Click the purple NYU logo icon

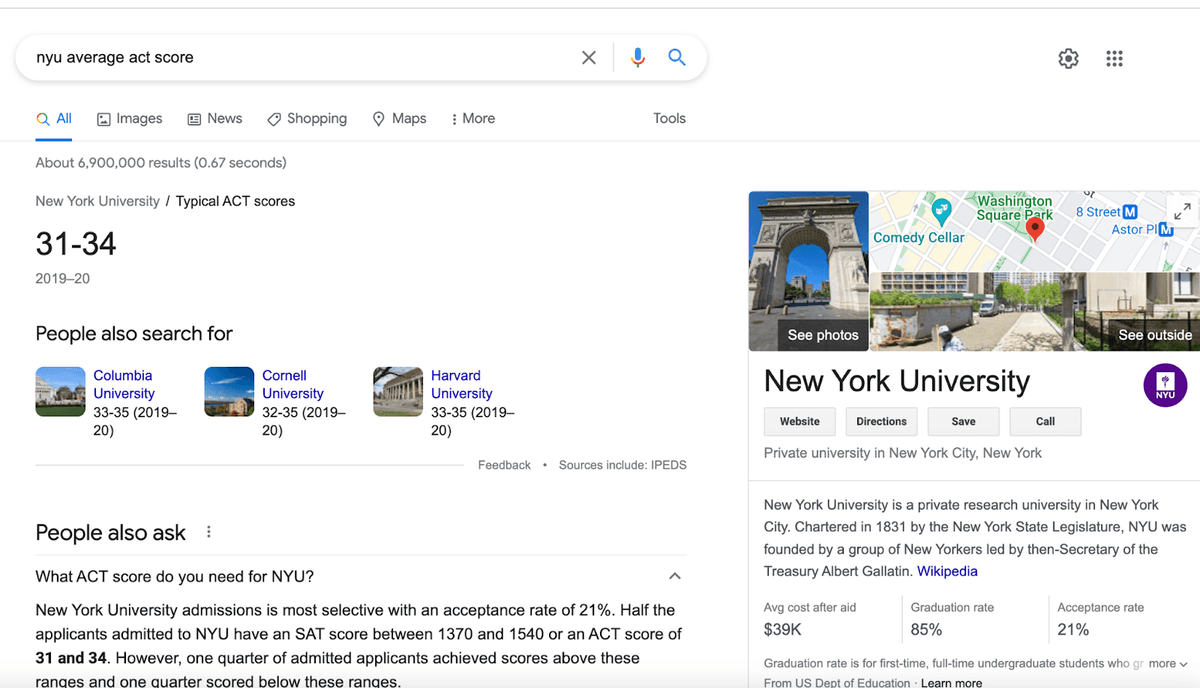pyautogui.click(x=1165, y=385)
